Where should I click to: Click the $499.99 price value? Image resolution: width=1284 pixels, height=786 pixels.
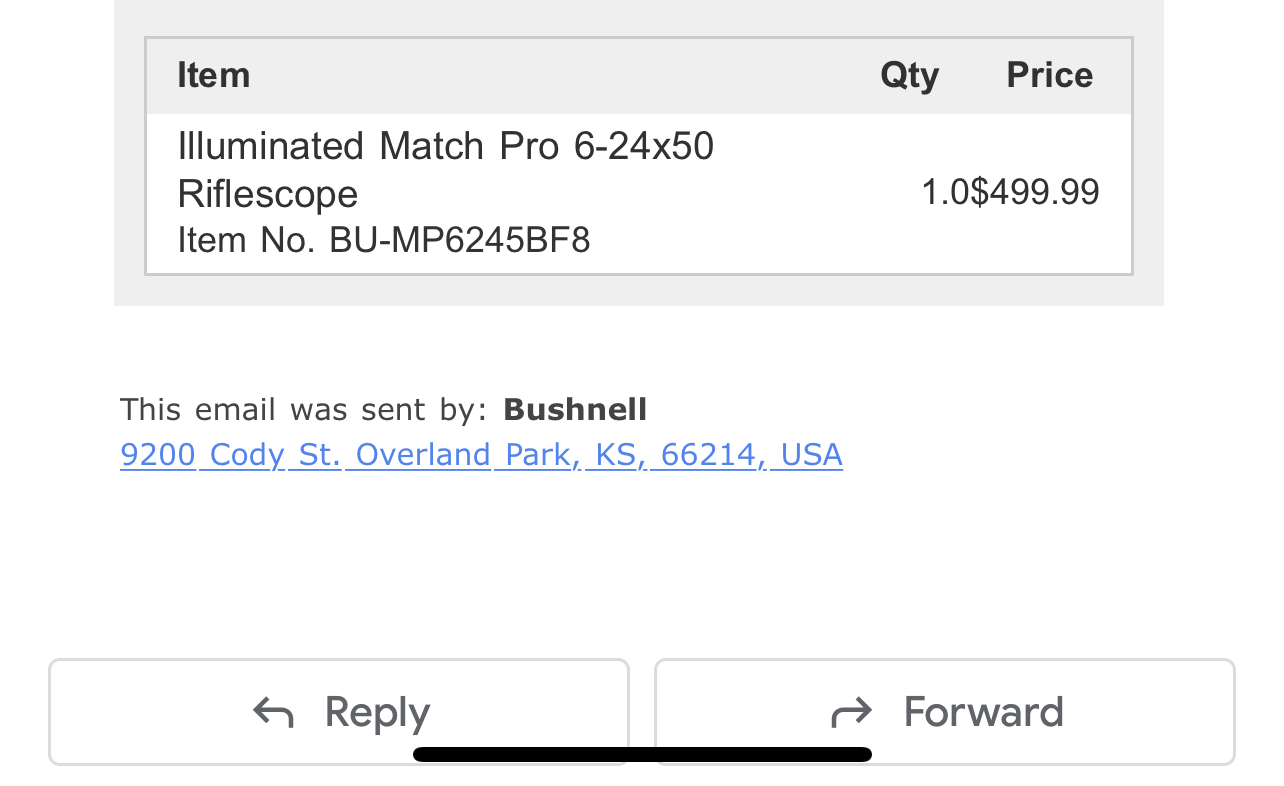(1035, 192)
